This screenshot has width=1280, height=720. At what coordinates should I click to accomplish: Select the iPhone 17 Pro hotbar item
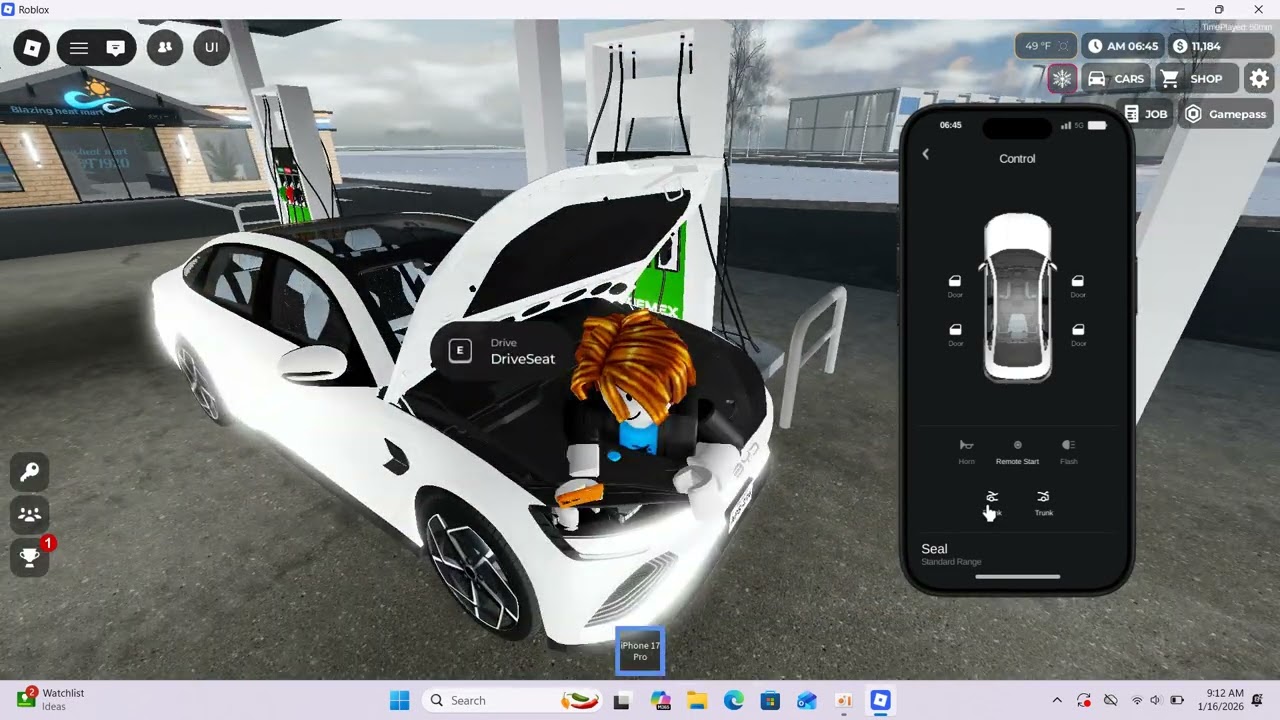[640, 651]
